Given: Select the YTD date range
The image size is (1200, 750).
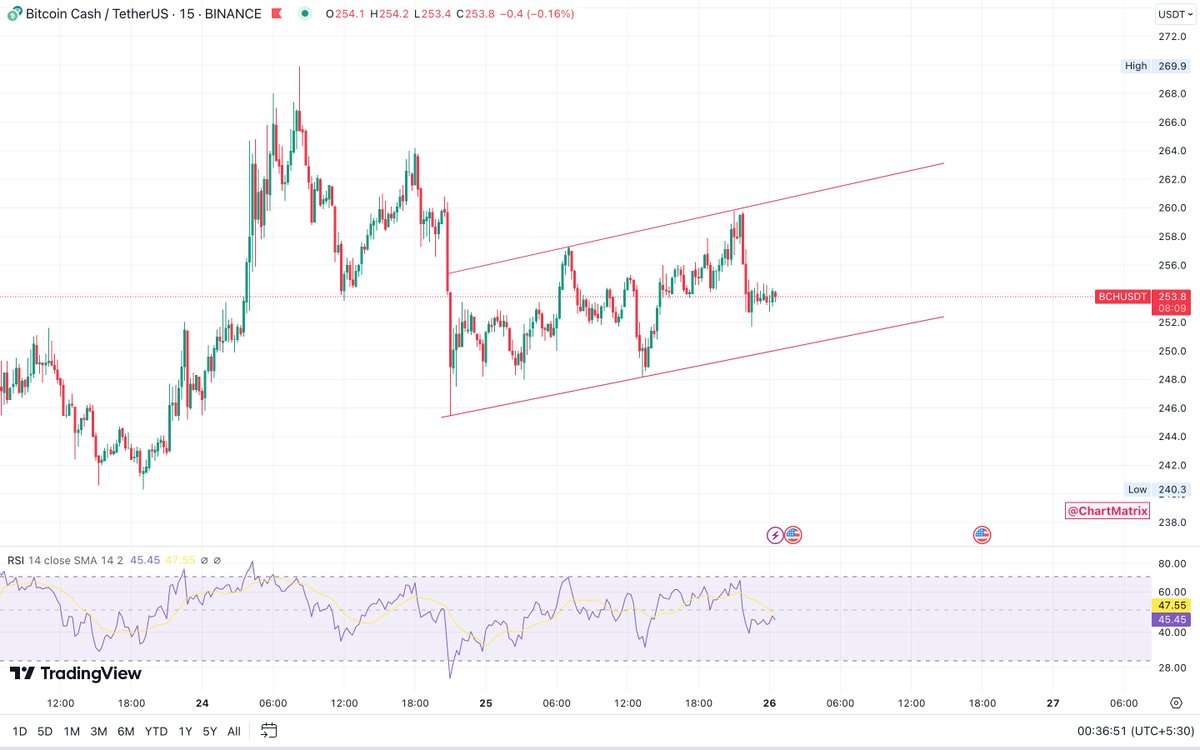Looking at the screenshot, I should coord(155,731).
